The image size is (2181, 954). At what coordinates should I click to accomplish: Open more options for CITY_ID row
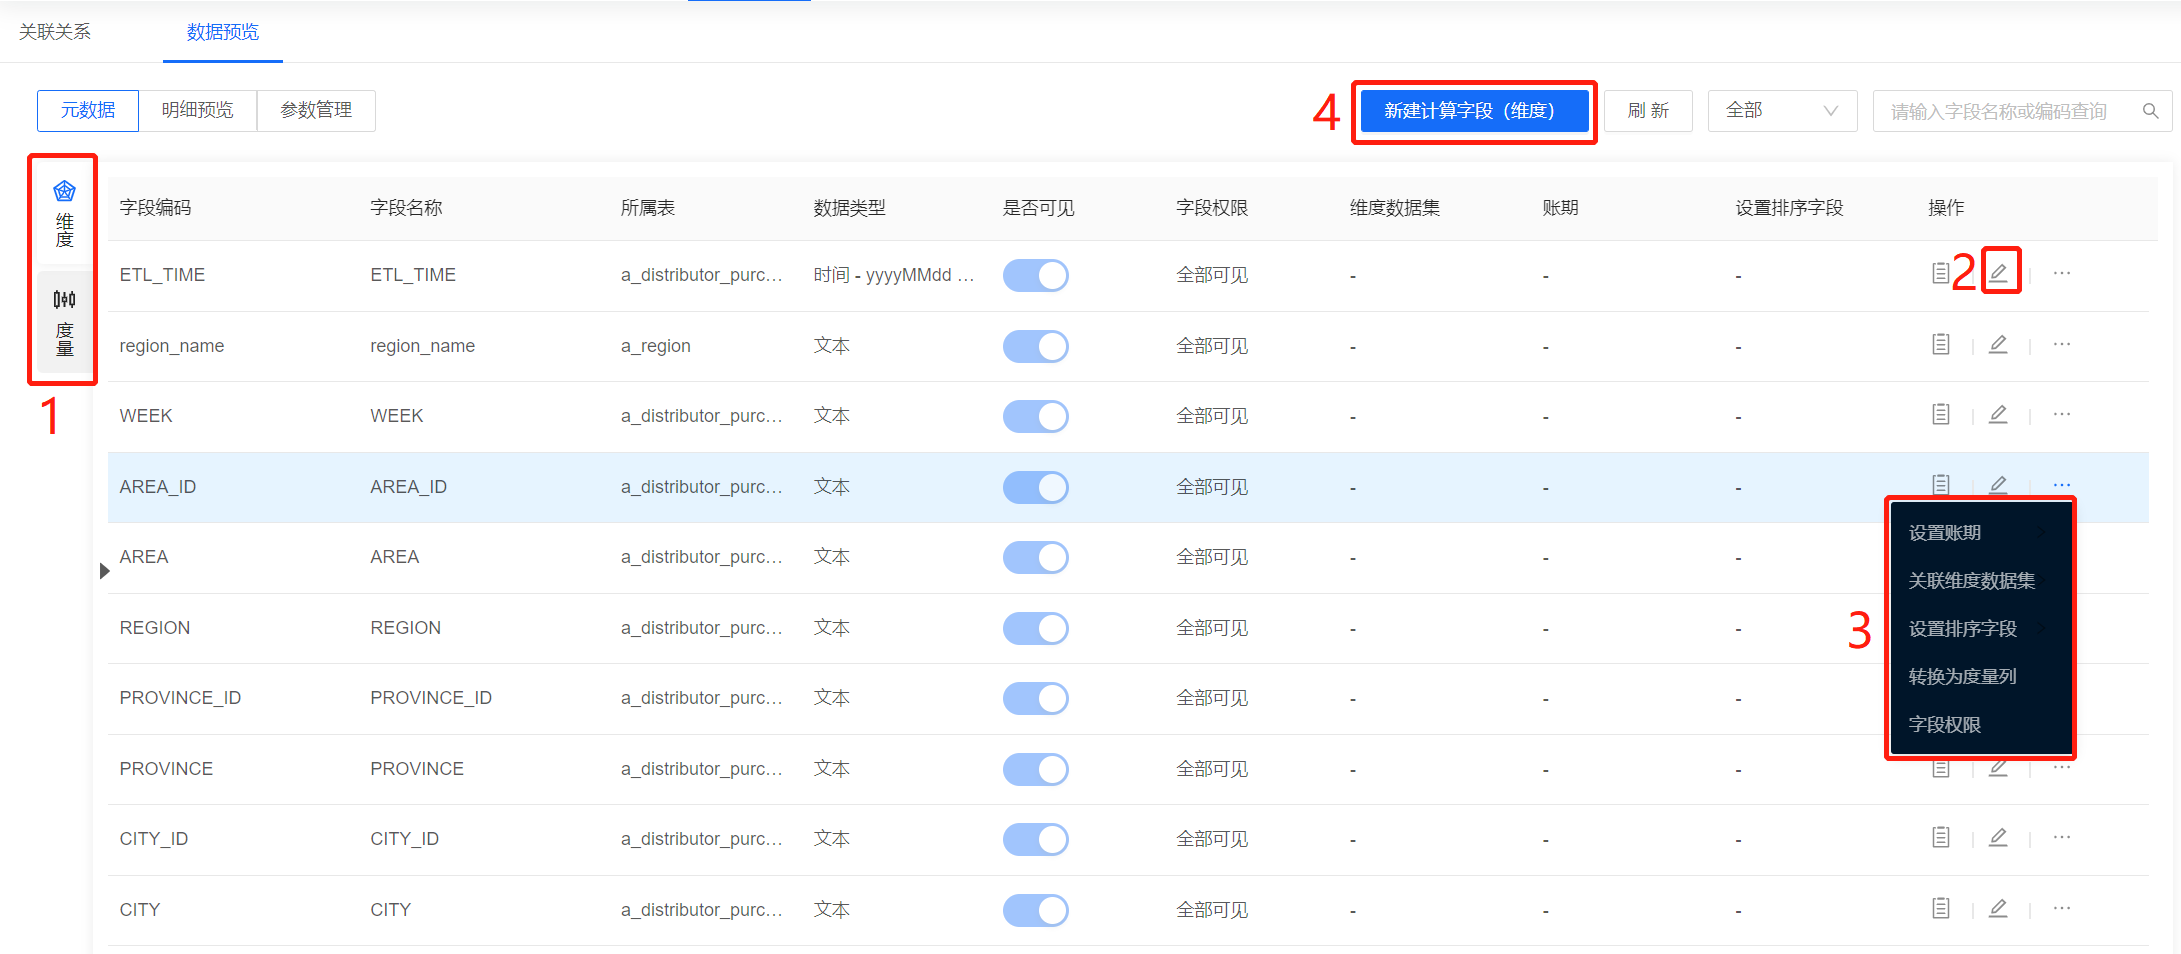click(x=2061, y=837)
